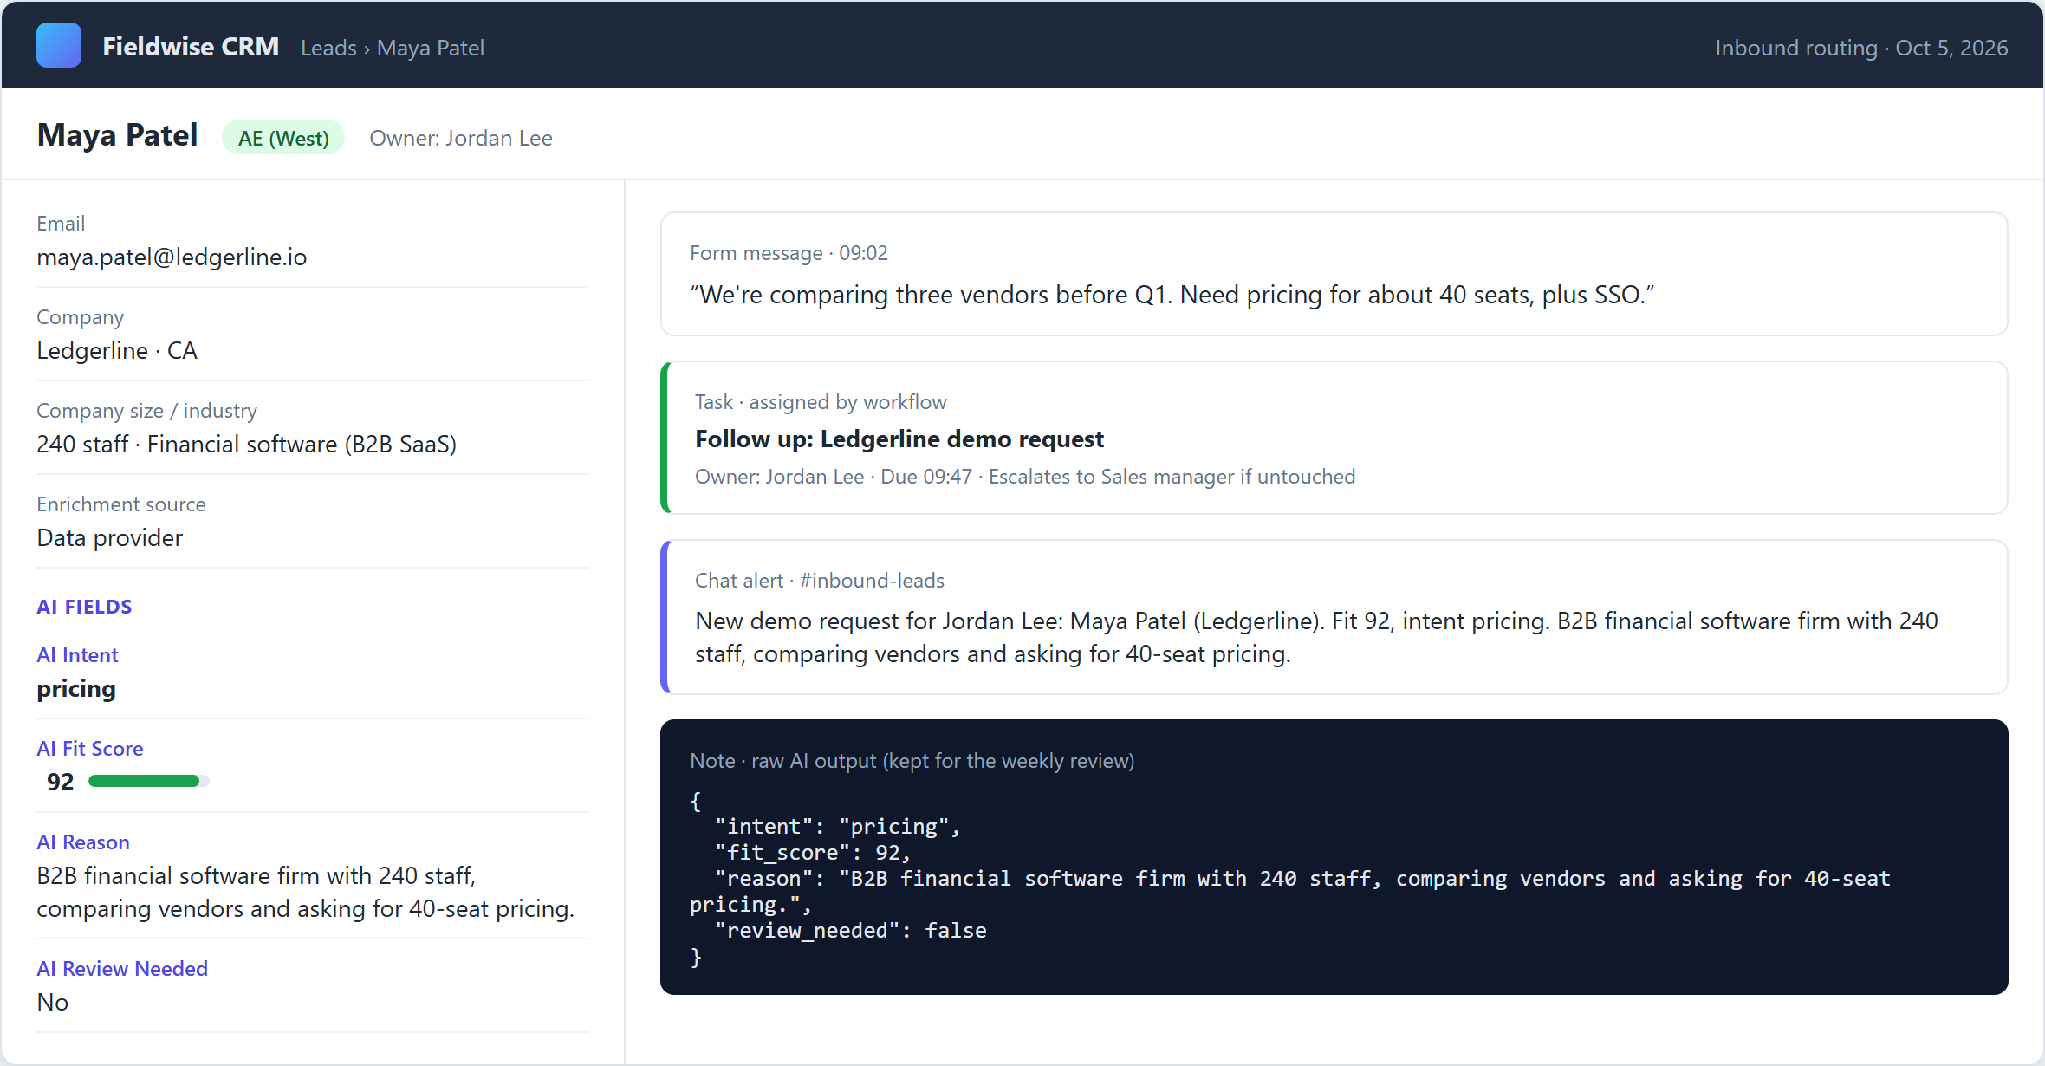Click the #inbound-leads chat alert header
This screenshot has height=1066, width=2045.
pyautogui.click(x=819, y=581)
